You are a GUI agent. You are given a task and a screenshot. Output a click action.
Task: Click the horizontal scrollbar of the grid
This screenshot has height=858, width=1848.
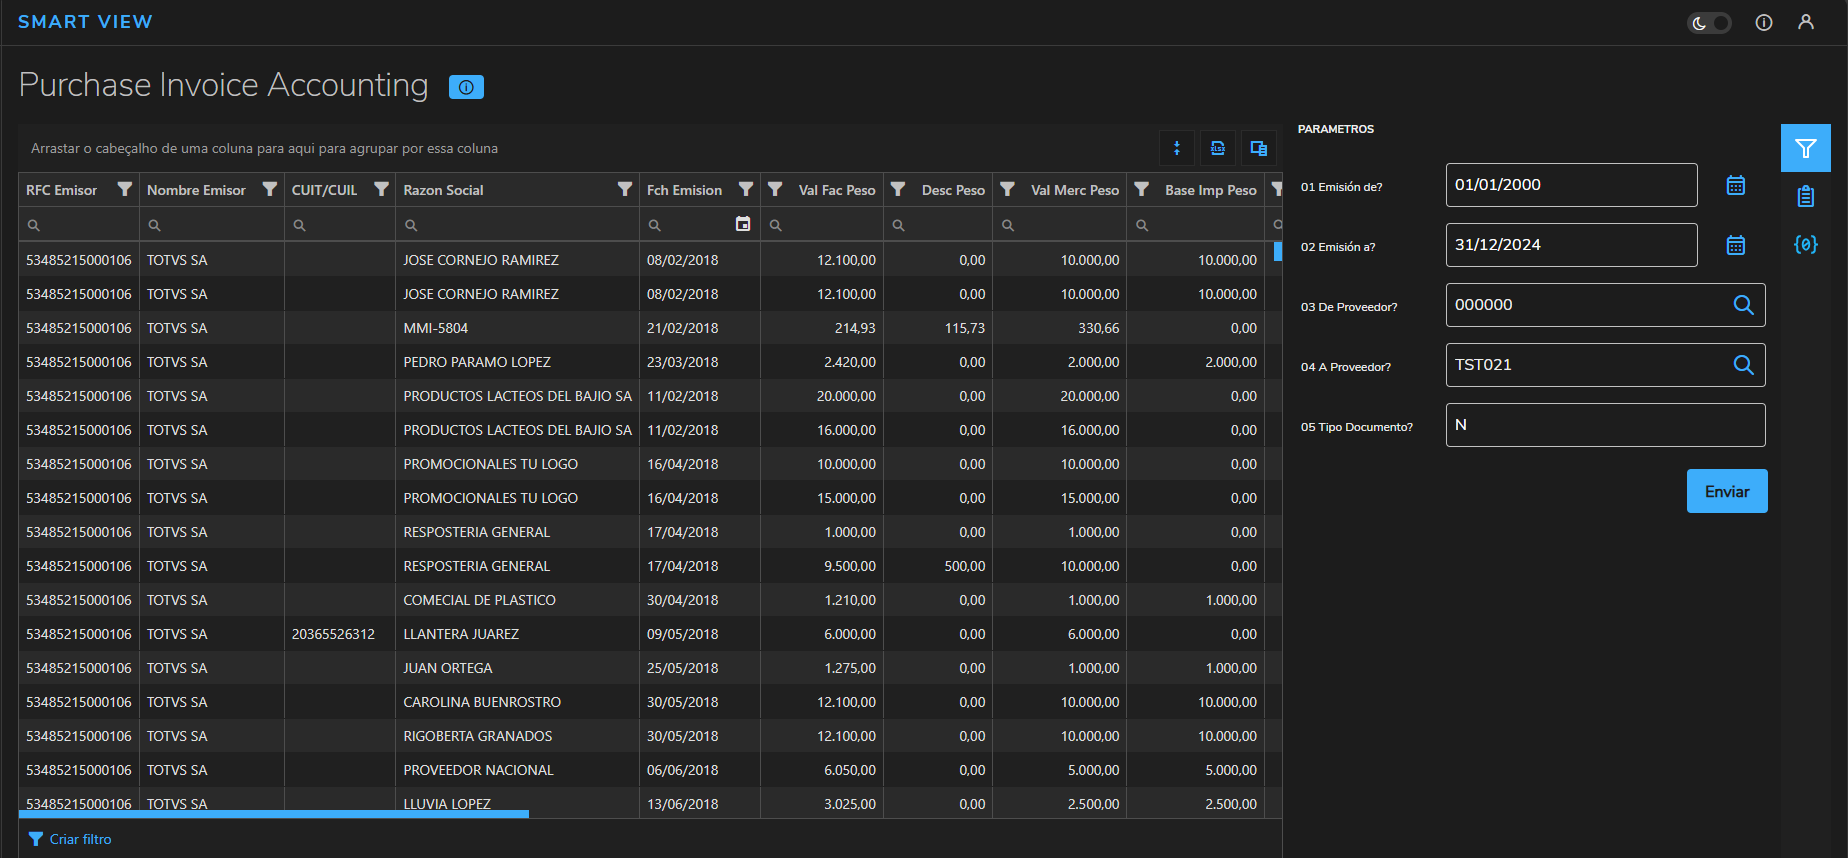click(273, 814)
